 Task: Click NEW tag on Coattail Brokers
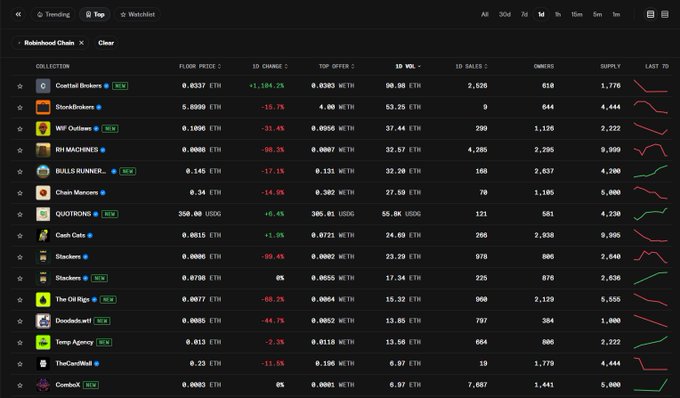coord(120,86)
